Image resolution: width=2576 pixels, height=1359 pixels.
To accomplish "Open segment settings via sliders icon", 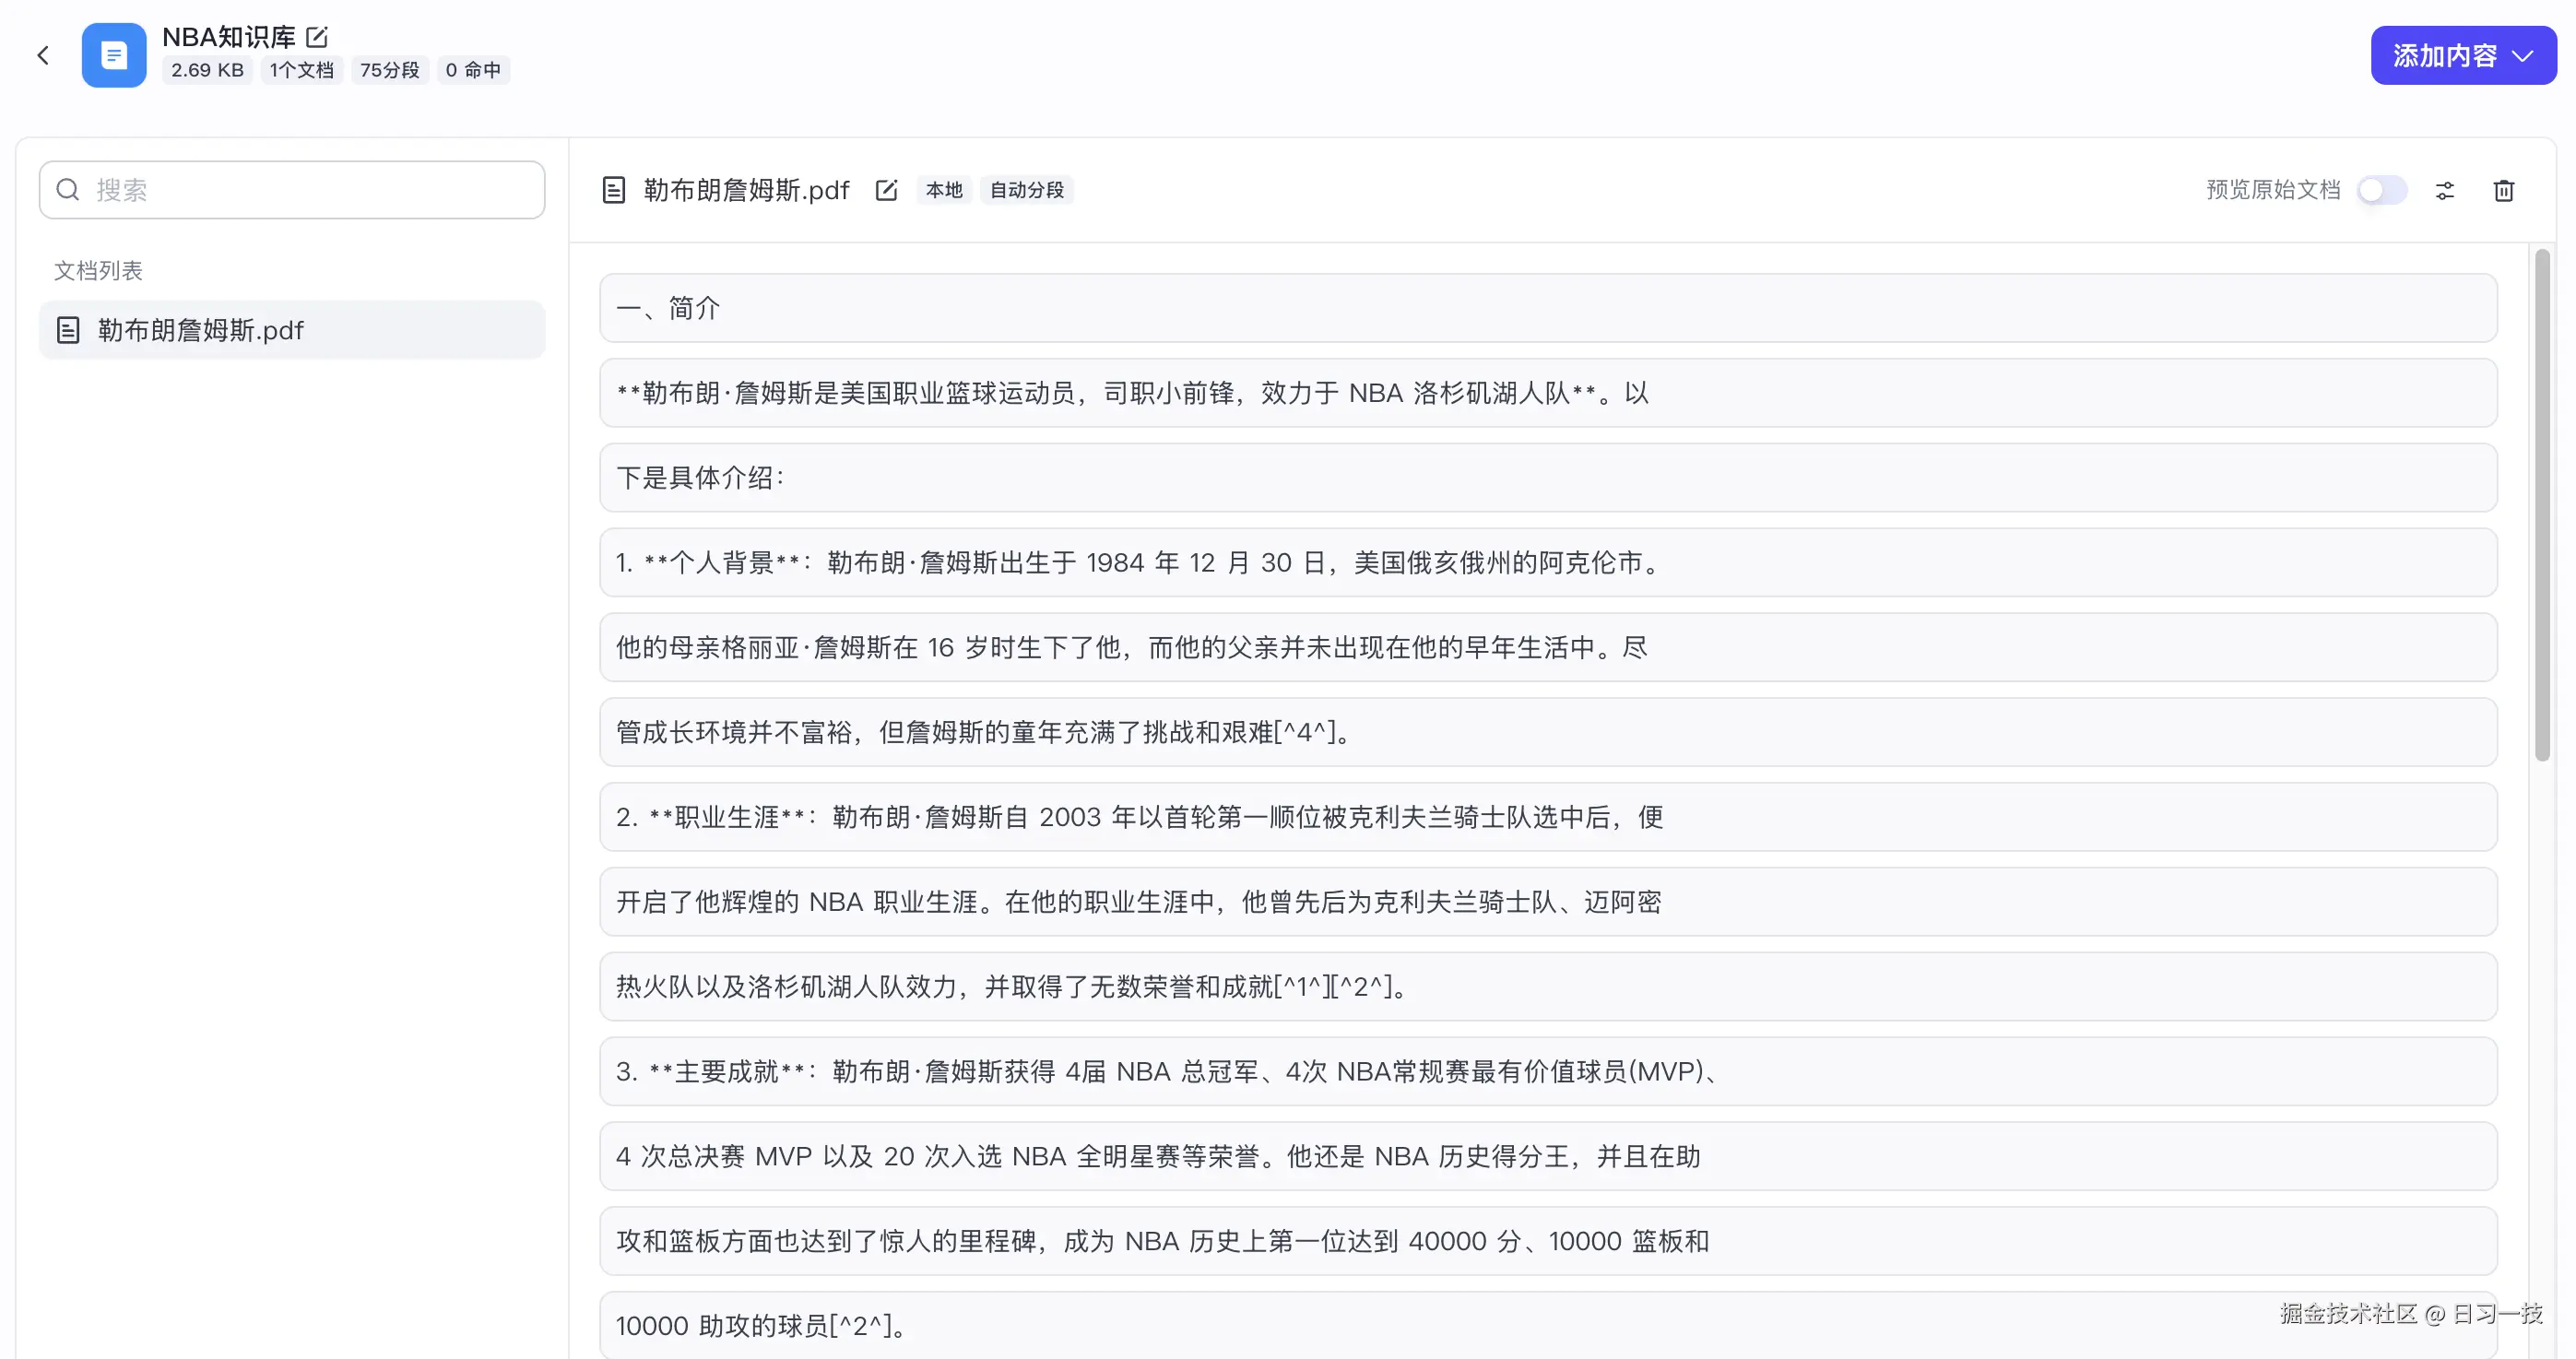I will [x=2444, y=190].
